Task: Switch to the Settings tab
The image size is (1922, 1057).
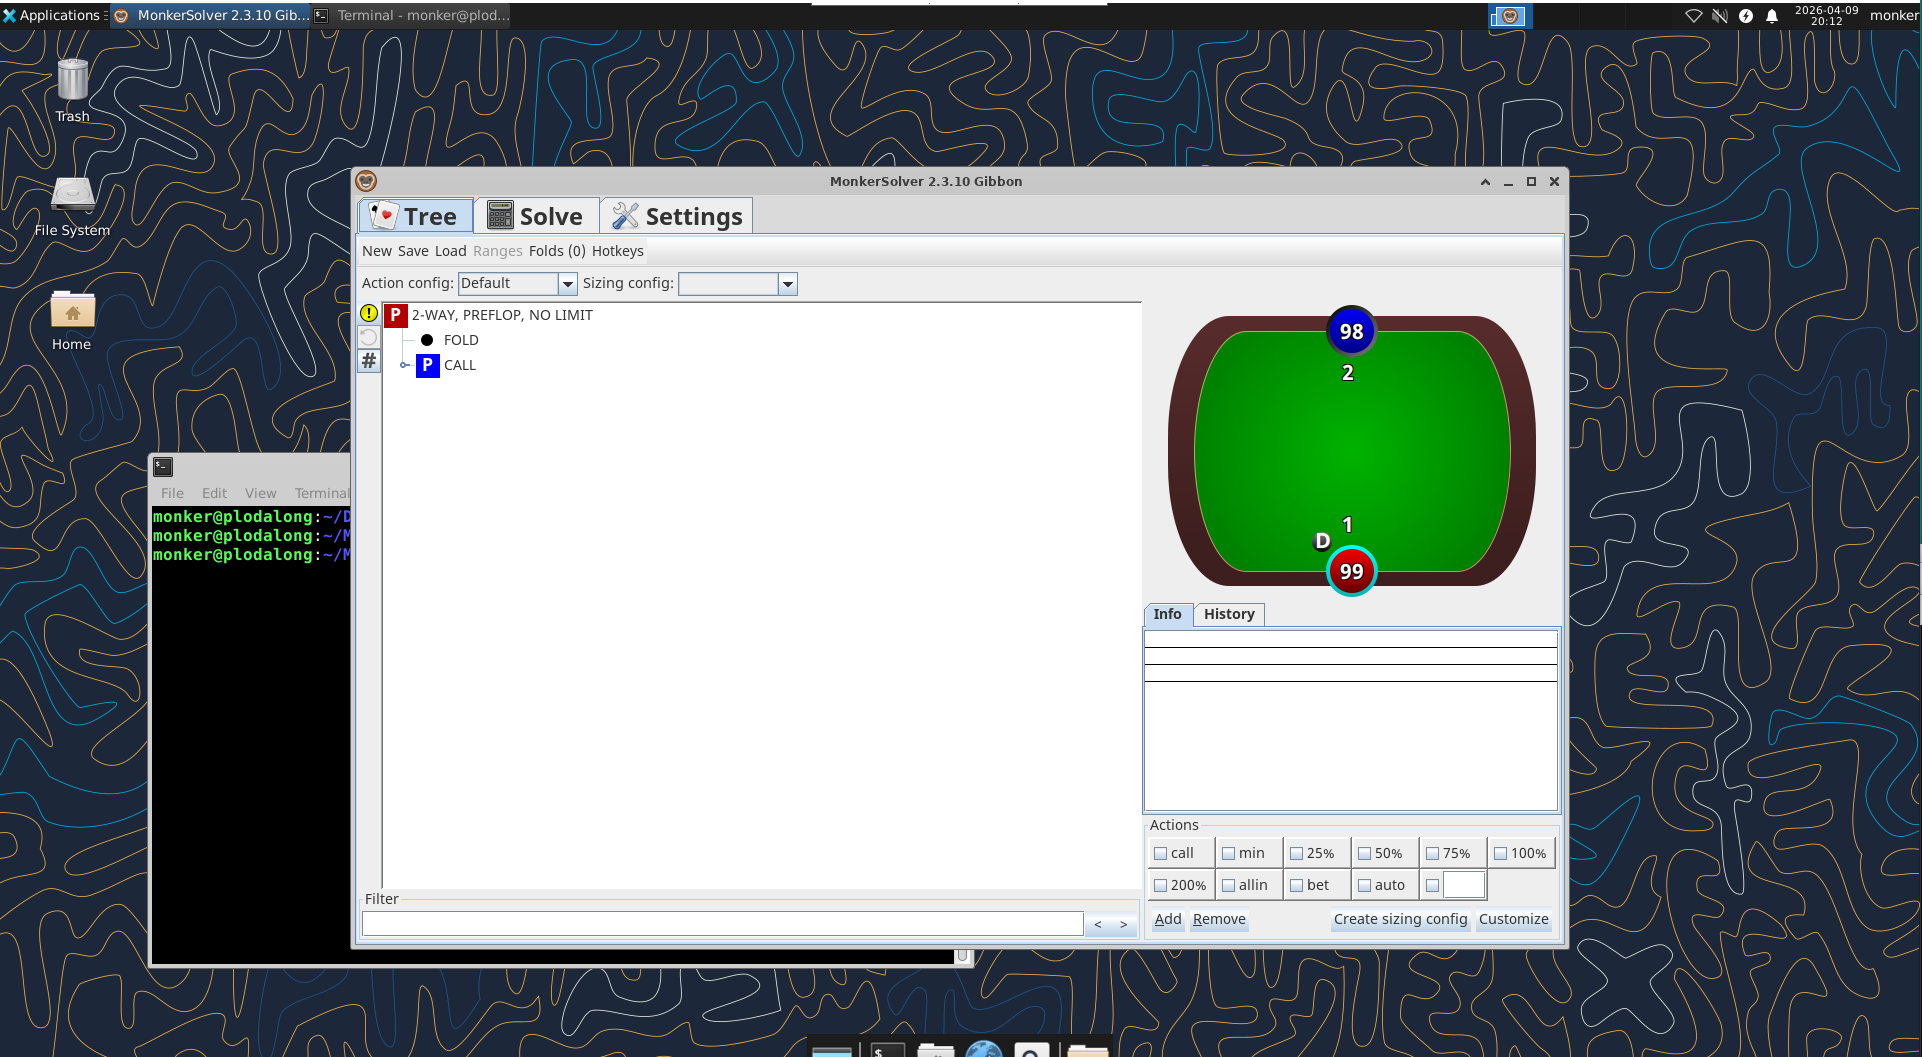Action: [x=677, y=216]
